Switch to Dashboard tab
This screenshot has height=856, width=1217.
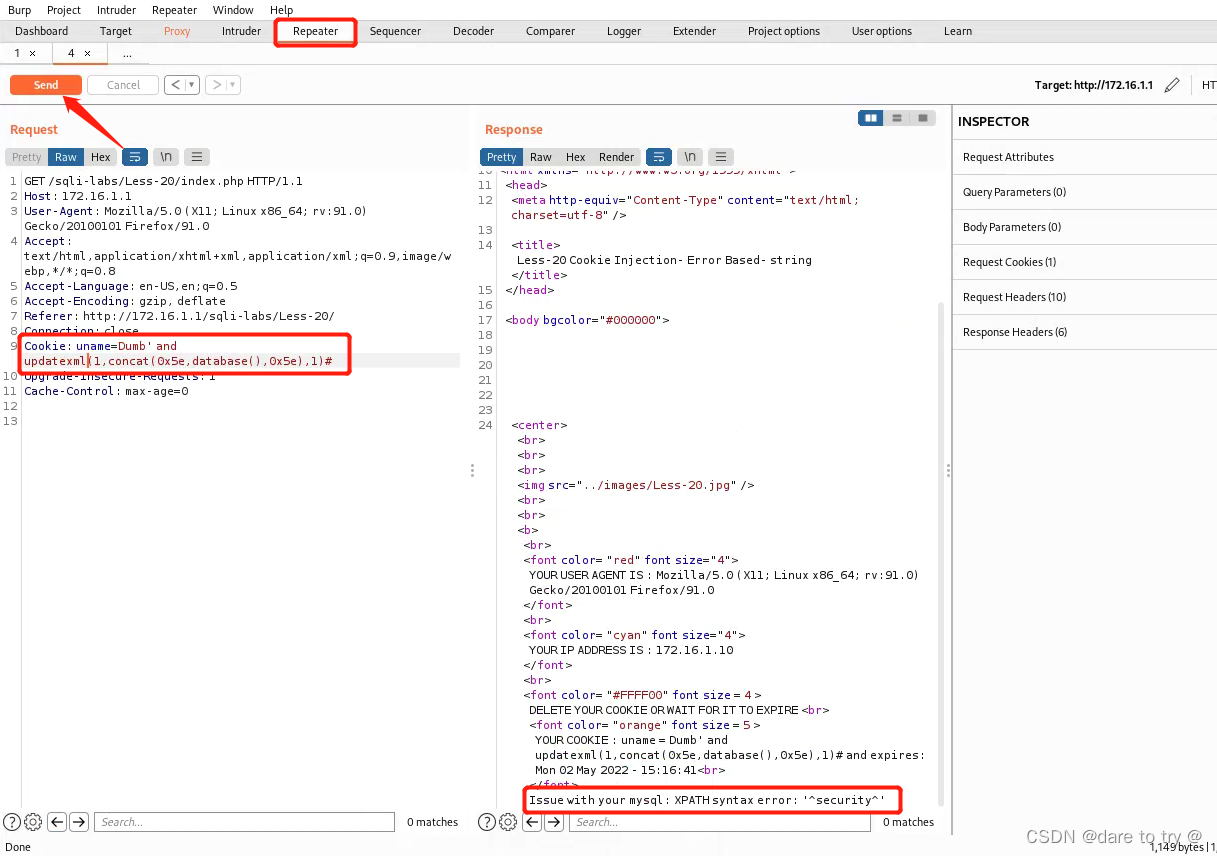pyautogui.click(x=42, y=31)
